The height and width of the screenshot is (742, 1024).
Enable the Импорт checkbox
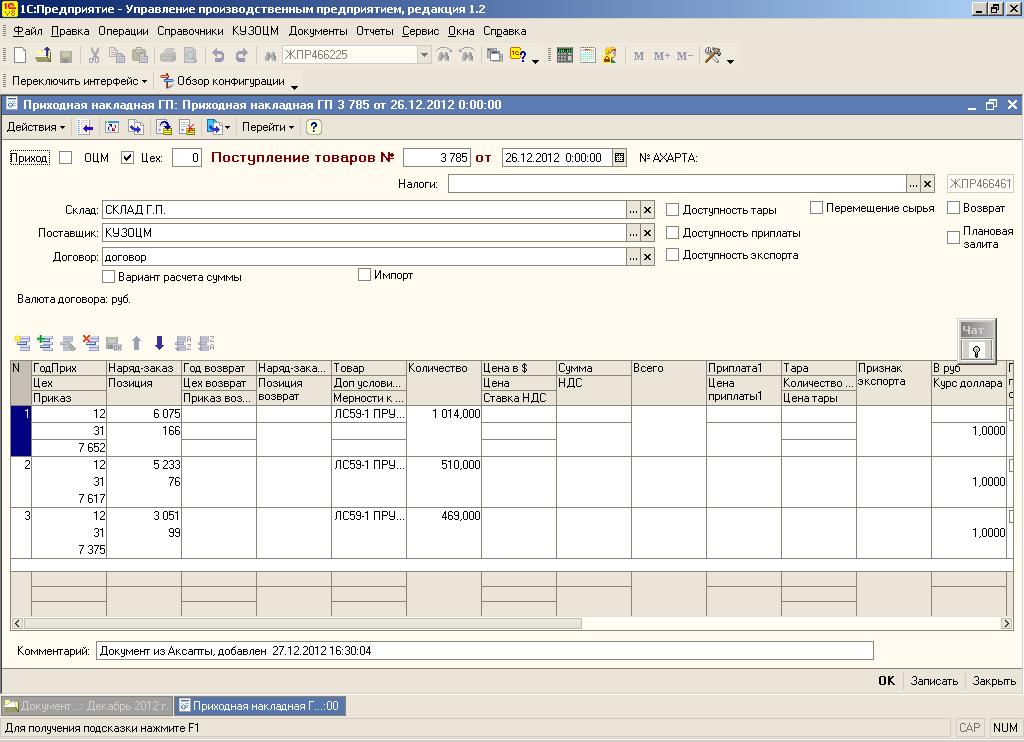click(x=364, y=275)
